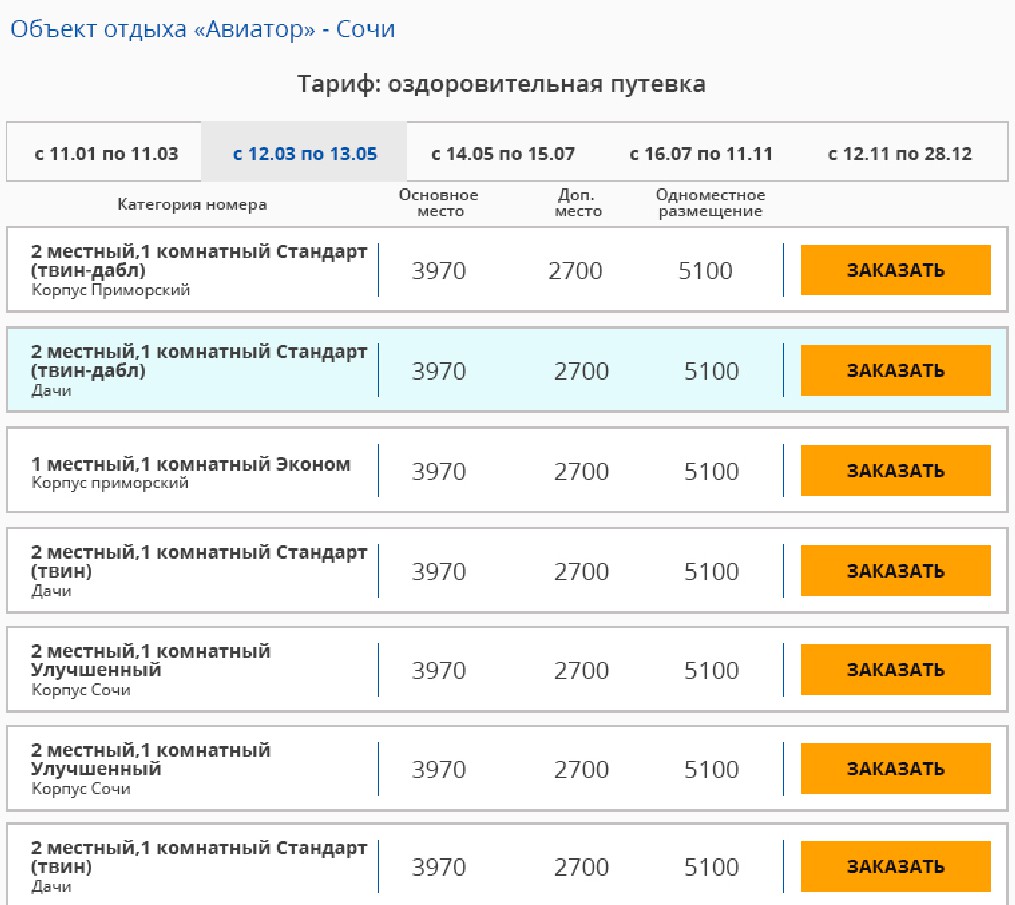Open the с 16.07 по 11.11 tab
1015x905 pixels.
coord(701,154)
